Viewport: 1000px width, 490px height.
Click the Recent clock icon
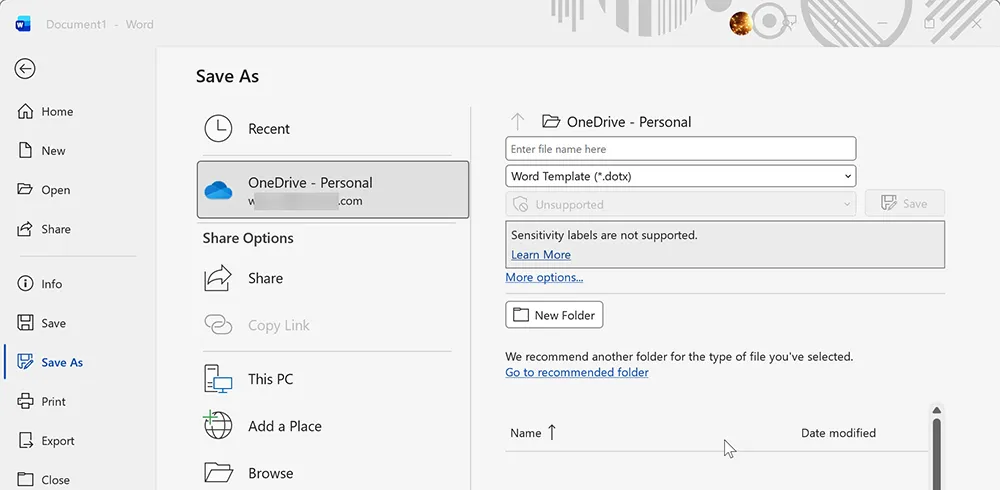[218, 129]
